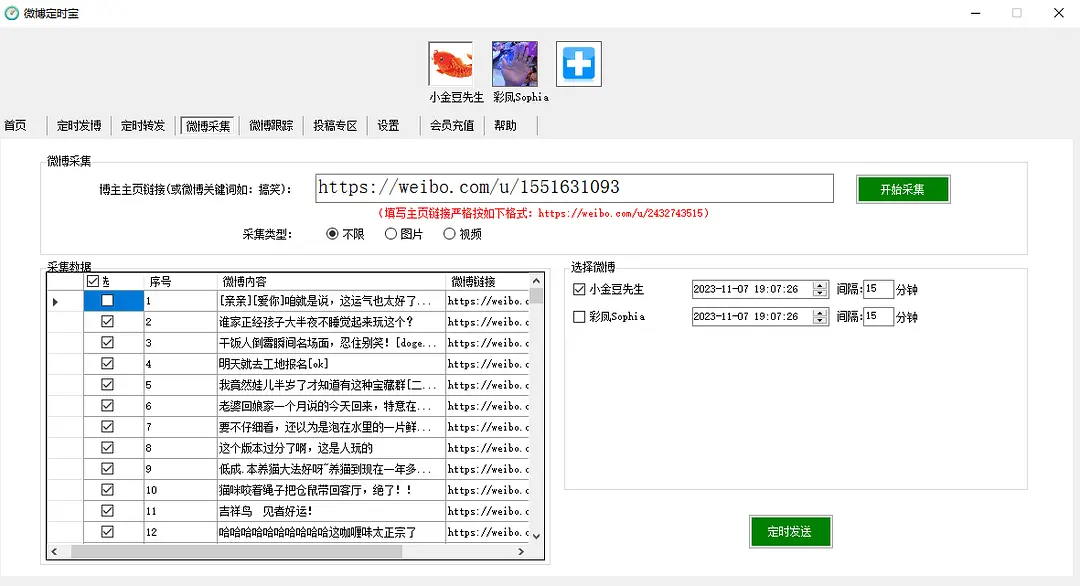Go to the 投稿专区 tab
1080x586 pixels.
(335, 125)
